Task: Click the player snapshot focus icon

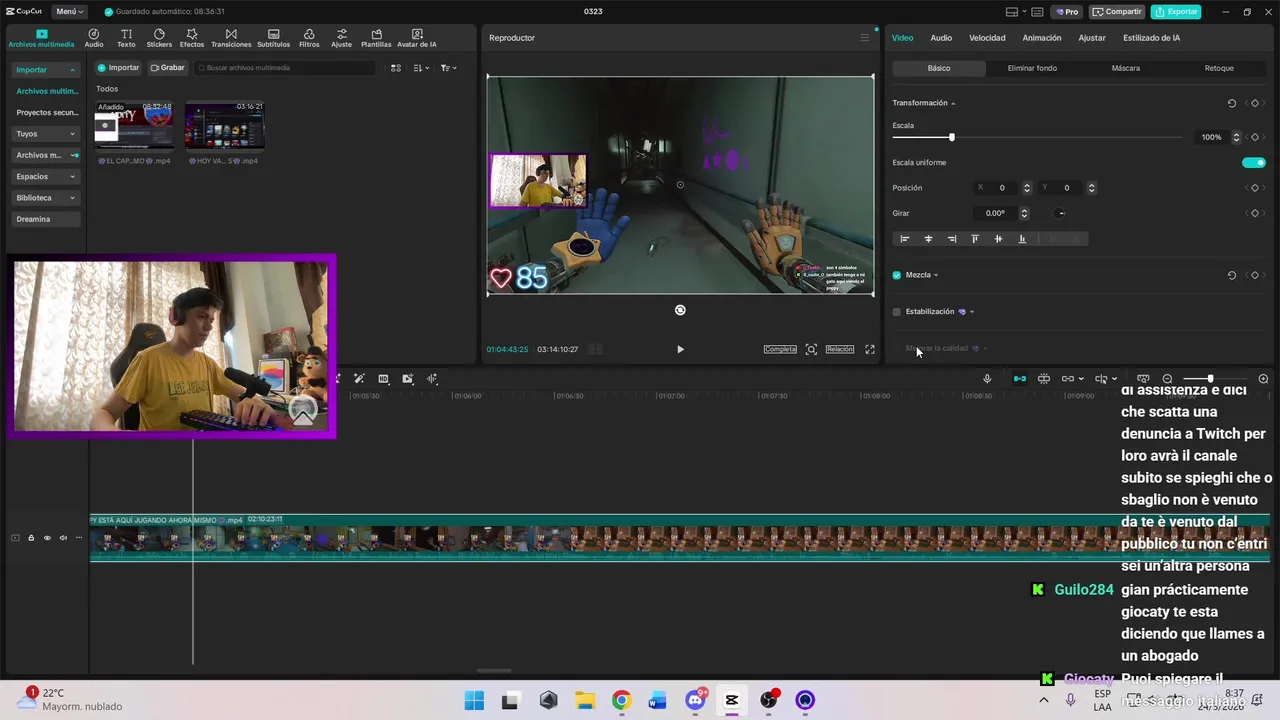Action: tap(811, 349)
